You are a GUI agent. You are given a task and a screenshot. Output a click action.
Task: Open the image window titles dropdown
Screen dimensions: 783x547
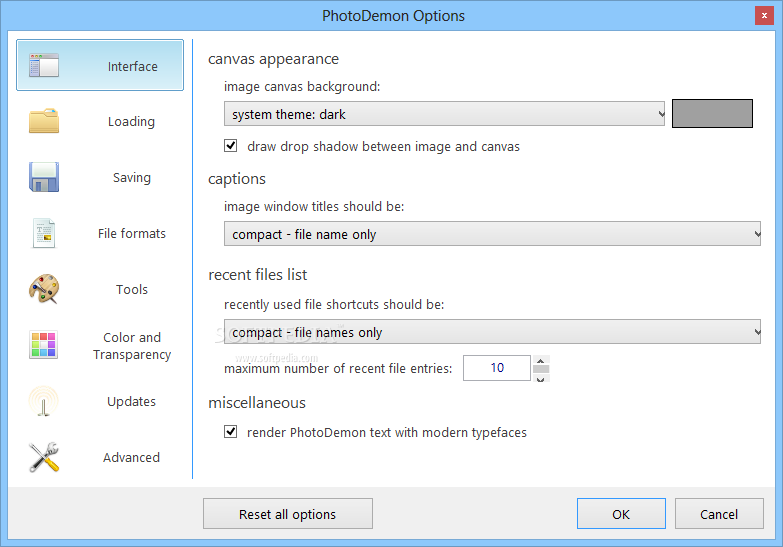(492, 234)
